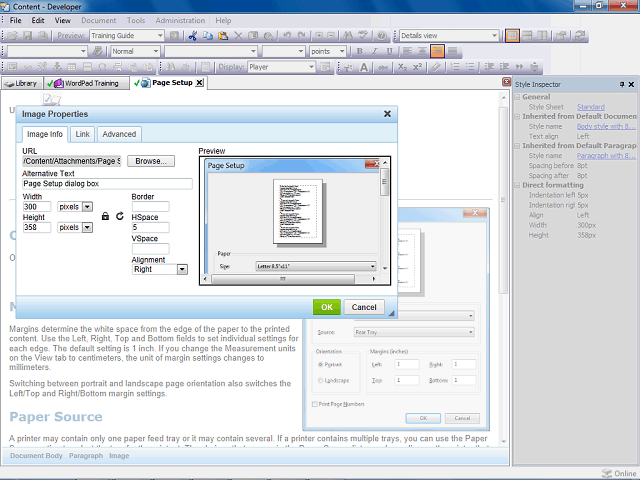Toggle the Print Page Numbers checkbox
This screenshot has height=480, width=640.
pos(315,404)
